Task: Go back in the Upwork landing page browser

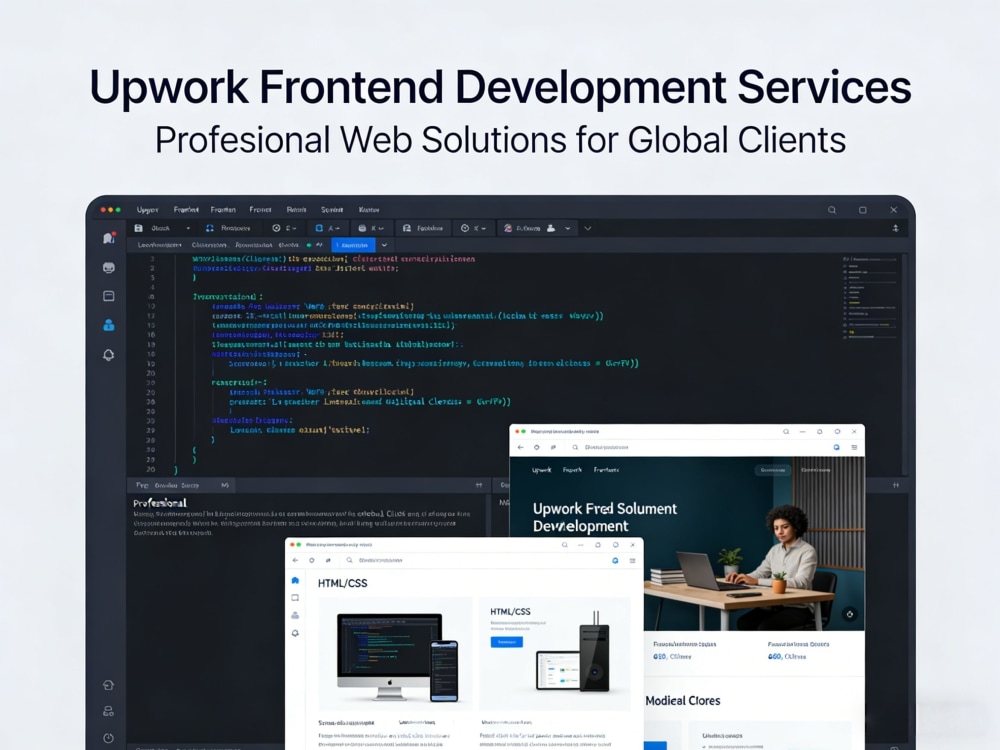Action: click(520, 448)
